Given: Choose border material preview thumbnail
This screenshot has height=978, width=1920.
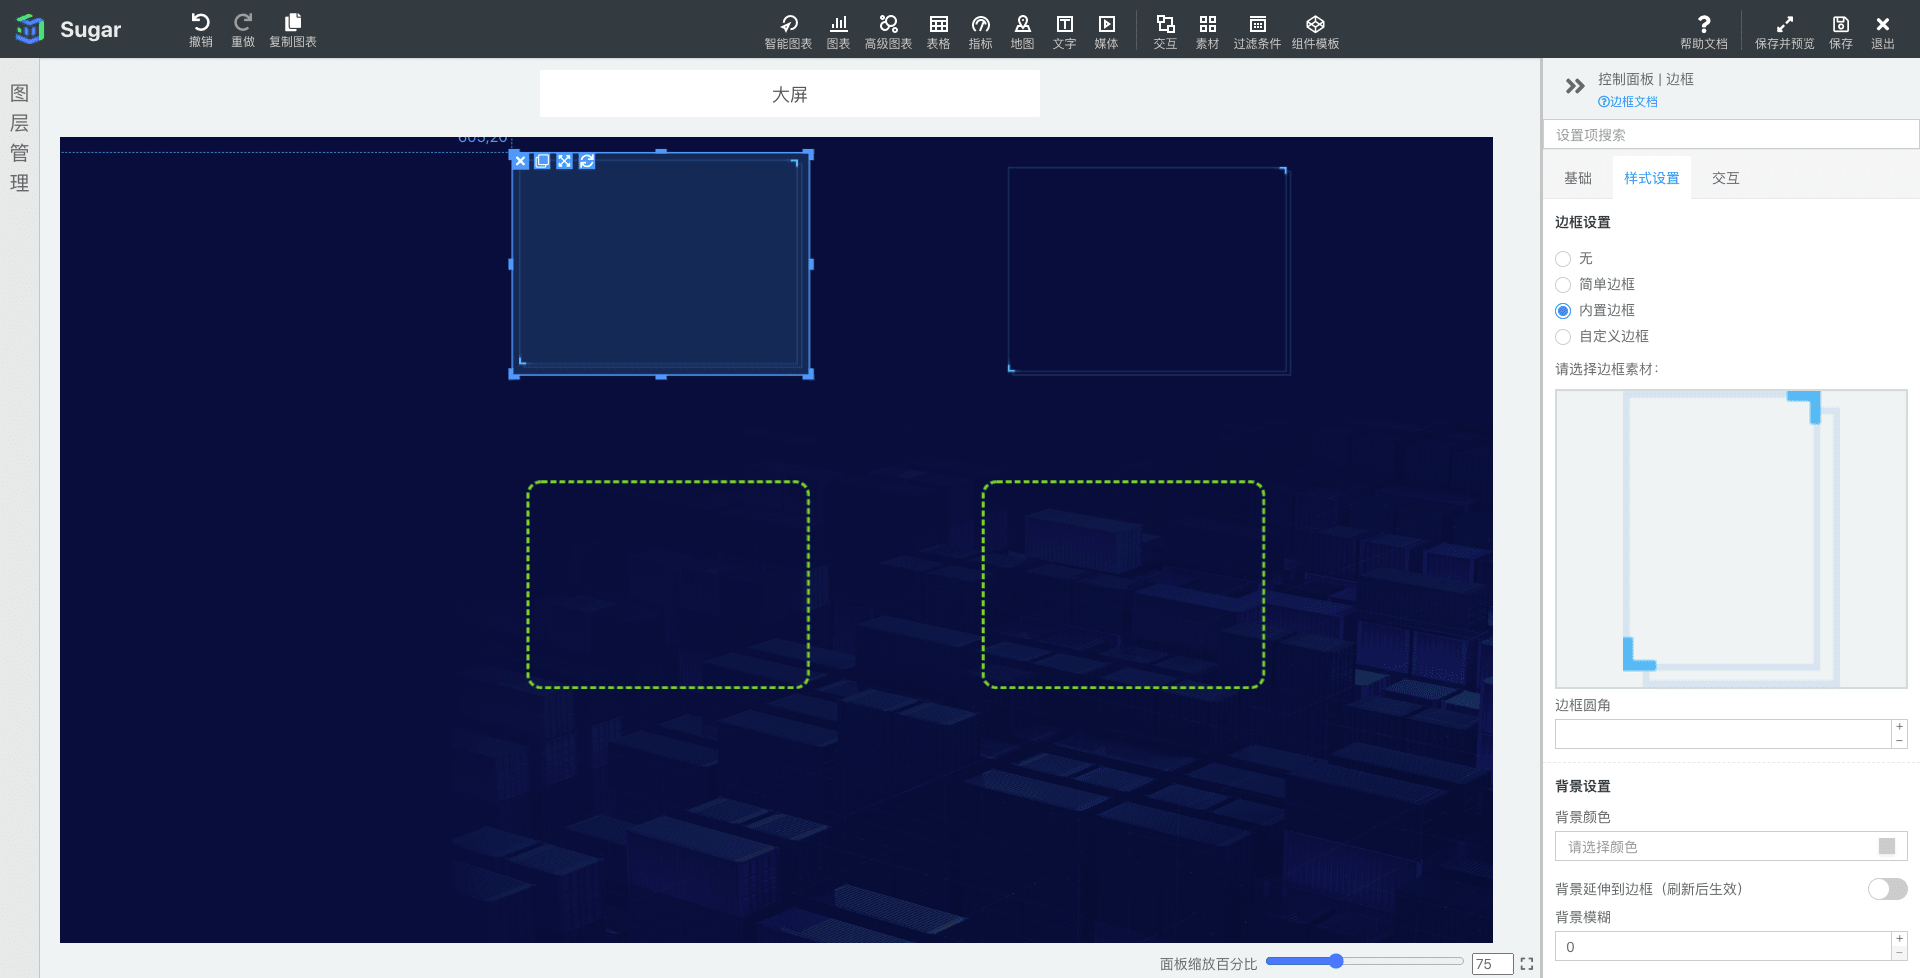Looking at the screenshot, I should point(1731,539).
